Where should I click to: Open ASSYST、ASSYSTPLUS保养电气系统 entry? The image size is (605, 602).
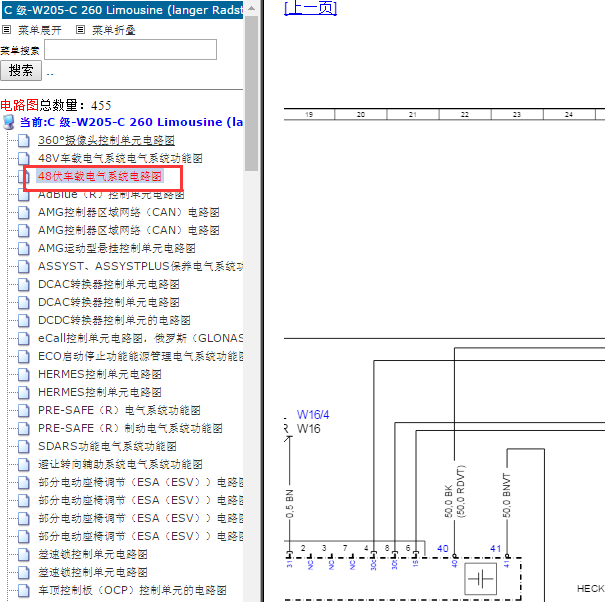(x=140, y=266)
